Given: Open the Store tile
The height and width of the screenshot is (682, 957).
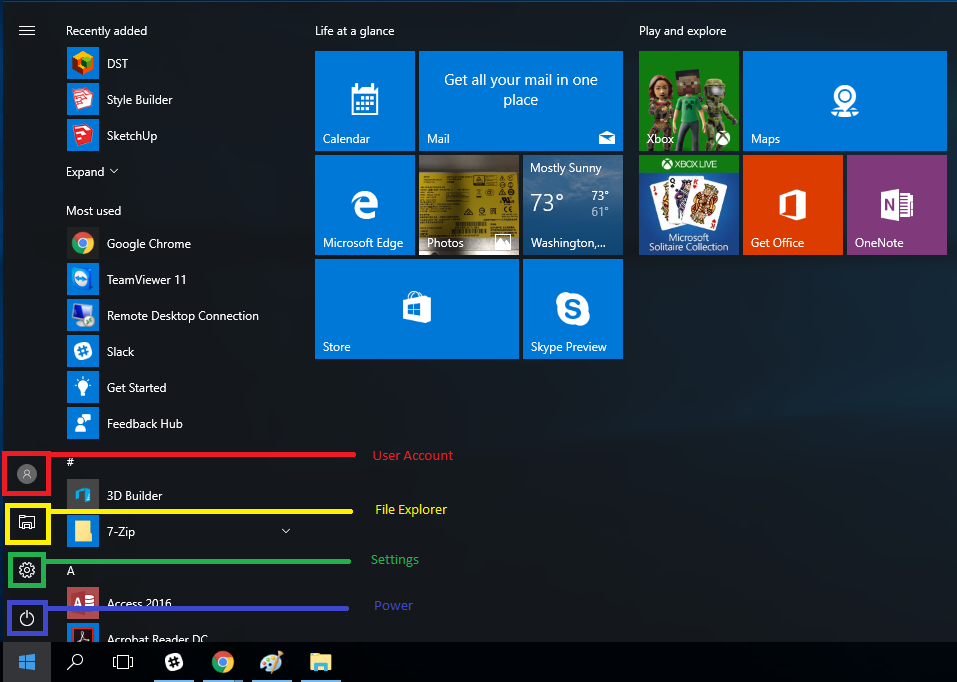Looking at the screenshot, I should (x=417, y=309).
